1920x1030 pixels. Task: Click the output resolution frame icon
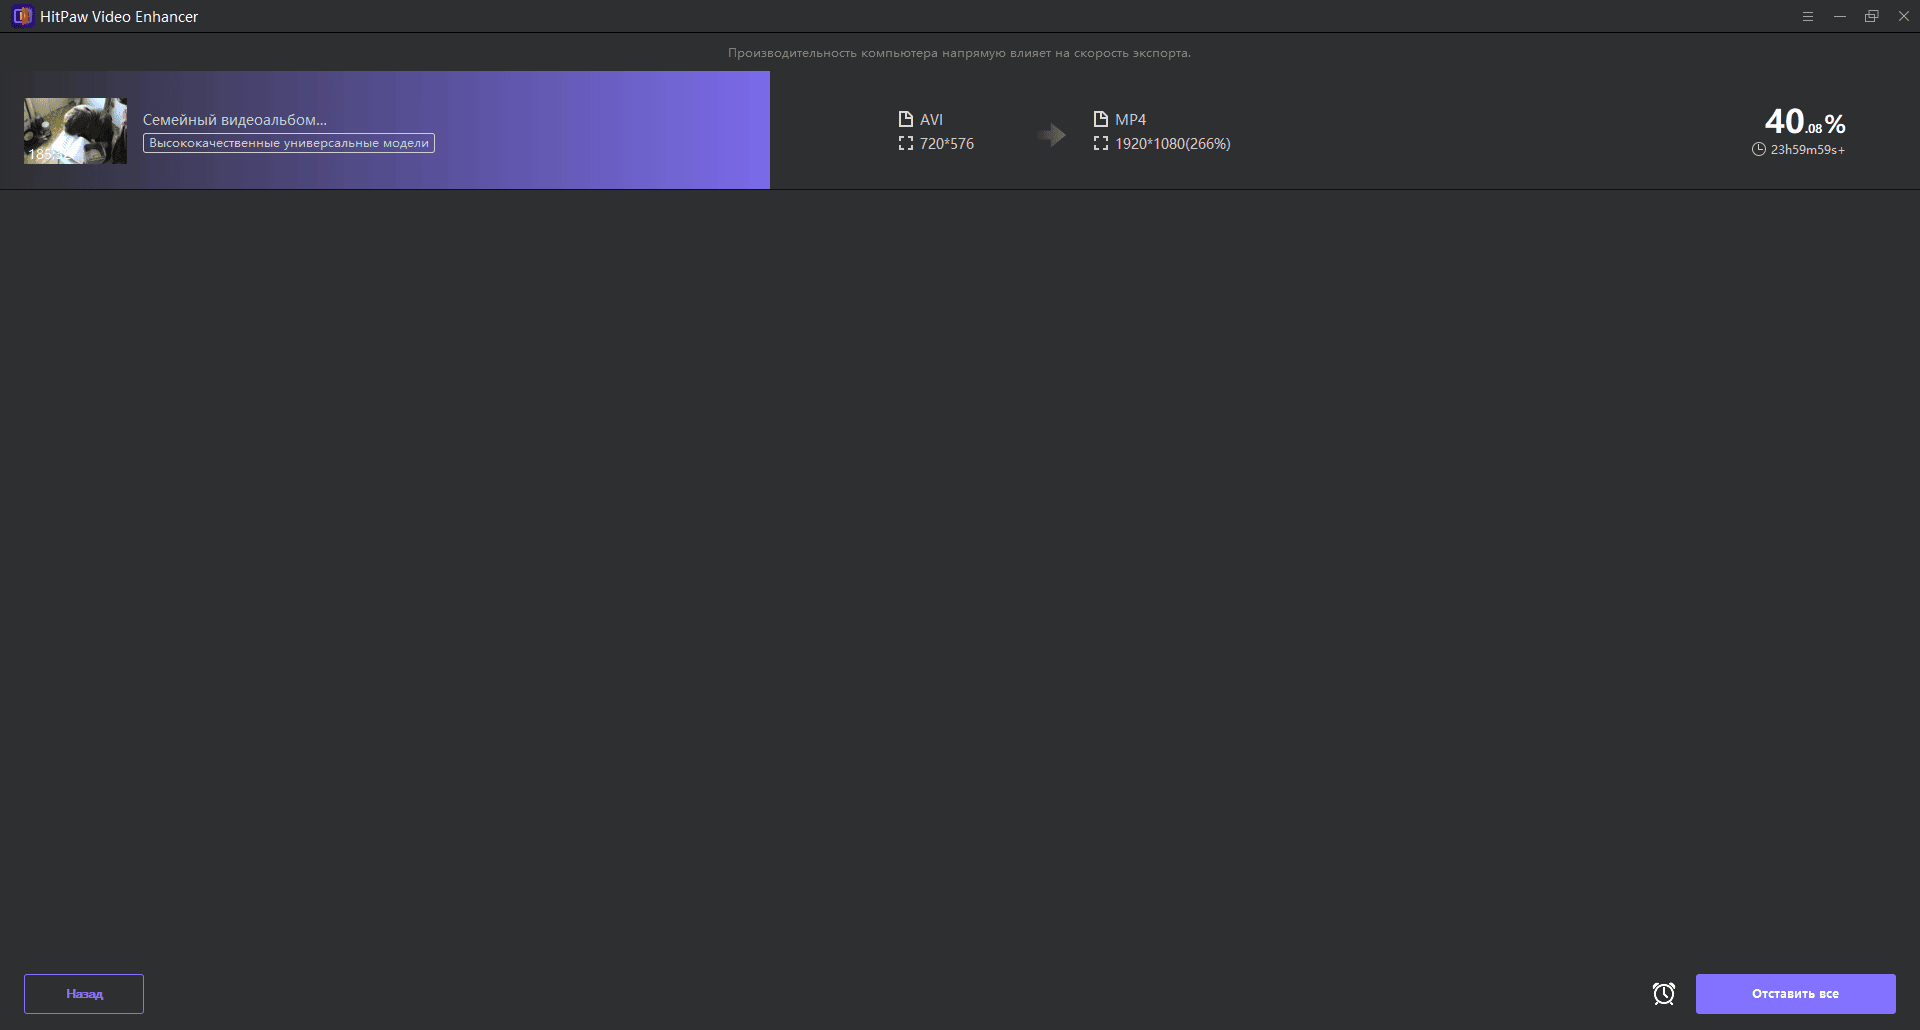click(x=1101, y=144)
